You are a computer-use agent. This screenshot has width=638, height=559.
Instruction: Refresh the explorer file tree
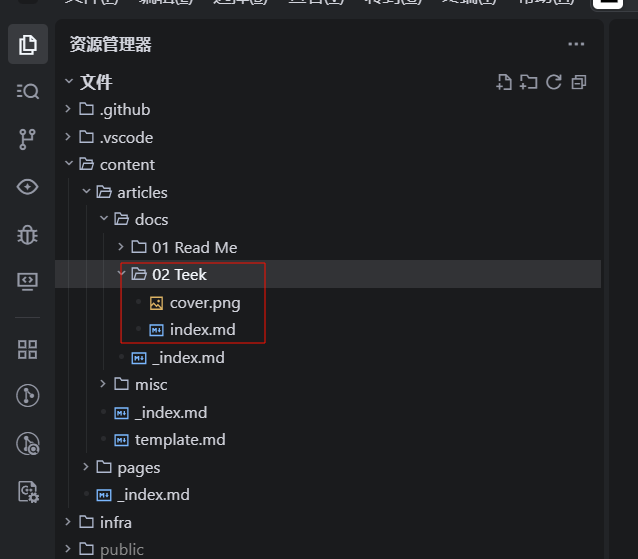click(554, 82)
